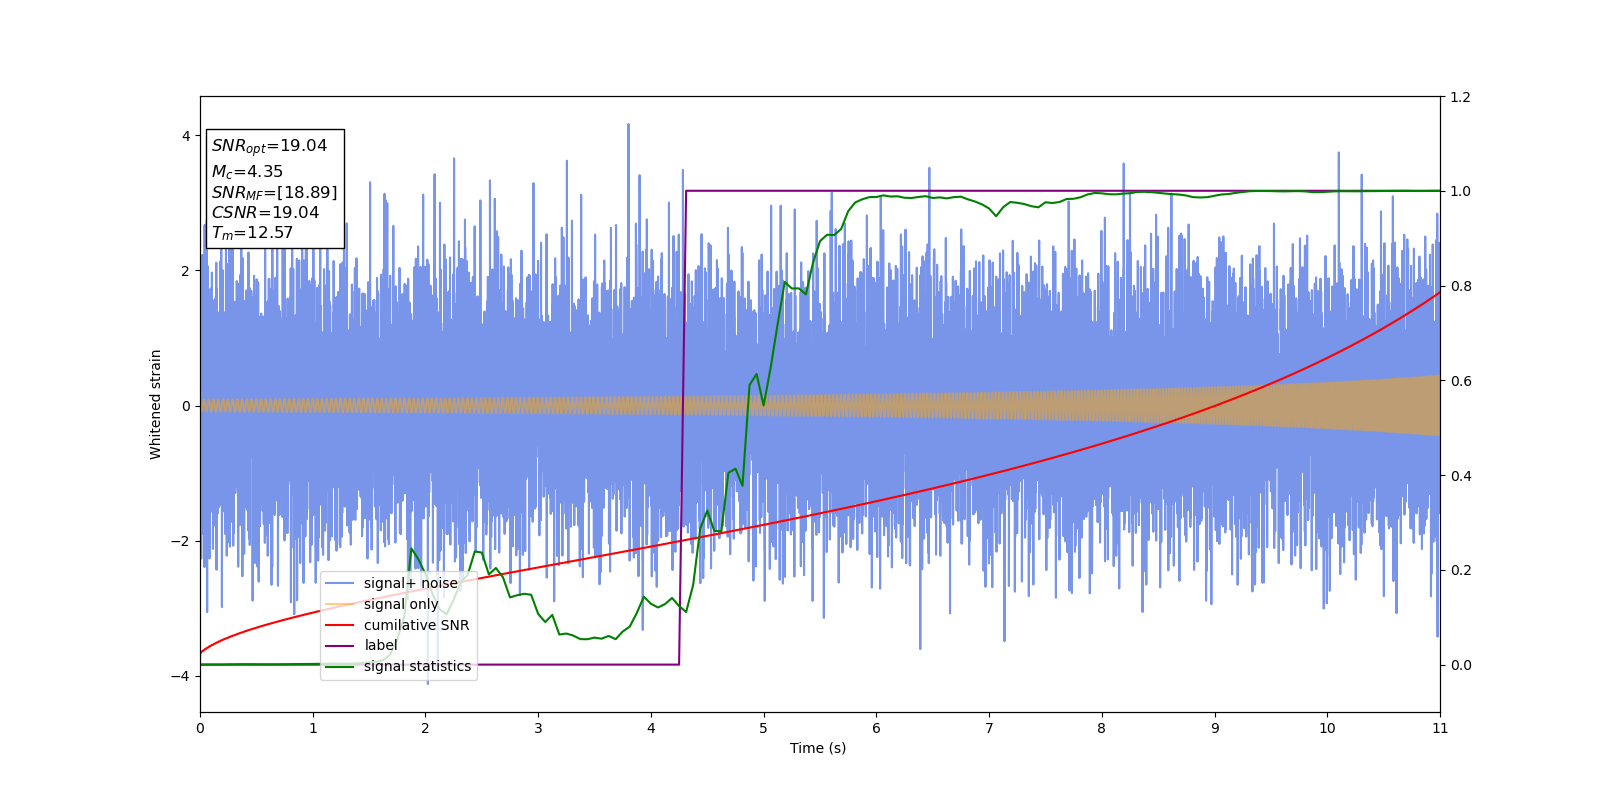
Task: Click the SNR_MF=[18.89] annotation text
Action: tap(274, 193)
